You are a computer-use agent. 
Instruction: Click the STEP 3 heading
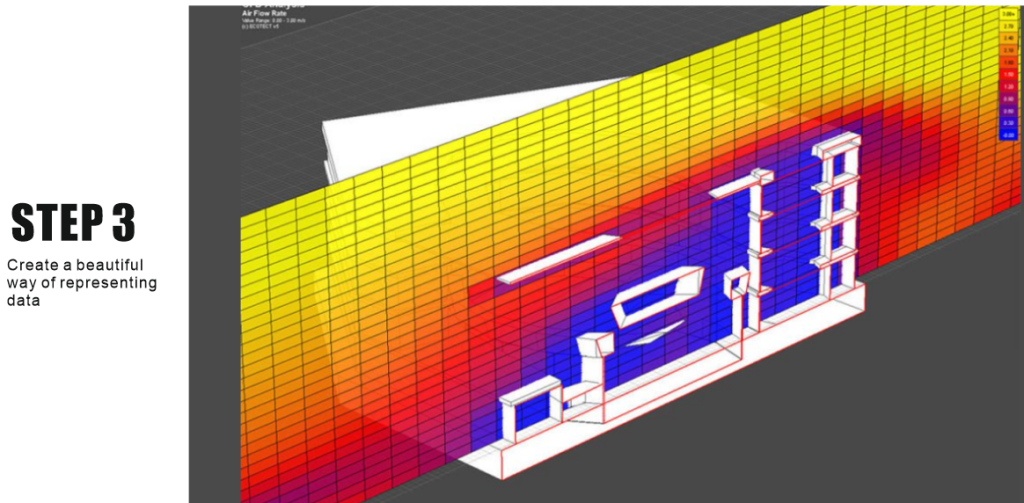pos(73,222)
